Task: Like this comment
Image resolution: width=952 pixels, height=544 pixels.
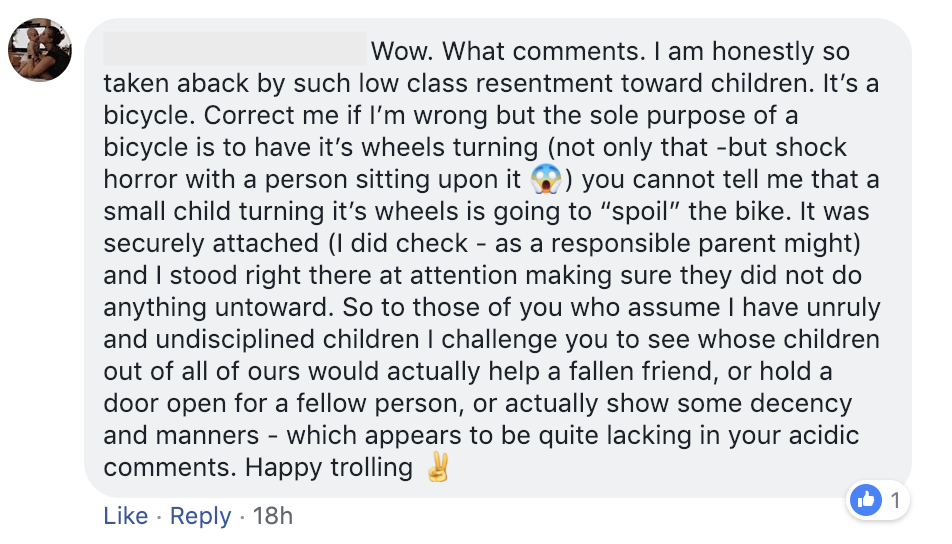Action: click(x=125, y=515)
